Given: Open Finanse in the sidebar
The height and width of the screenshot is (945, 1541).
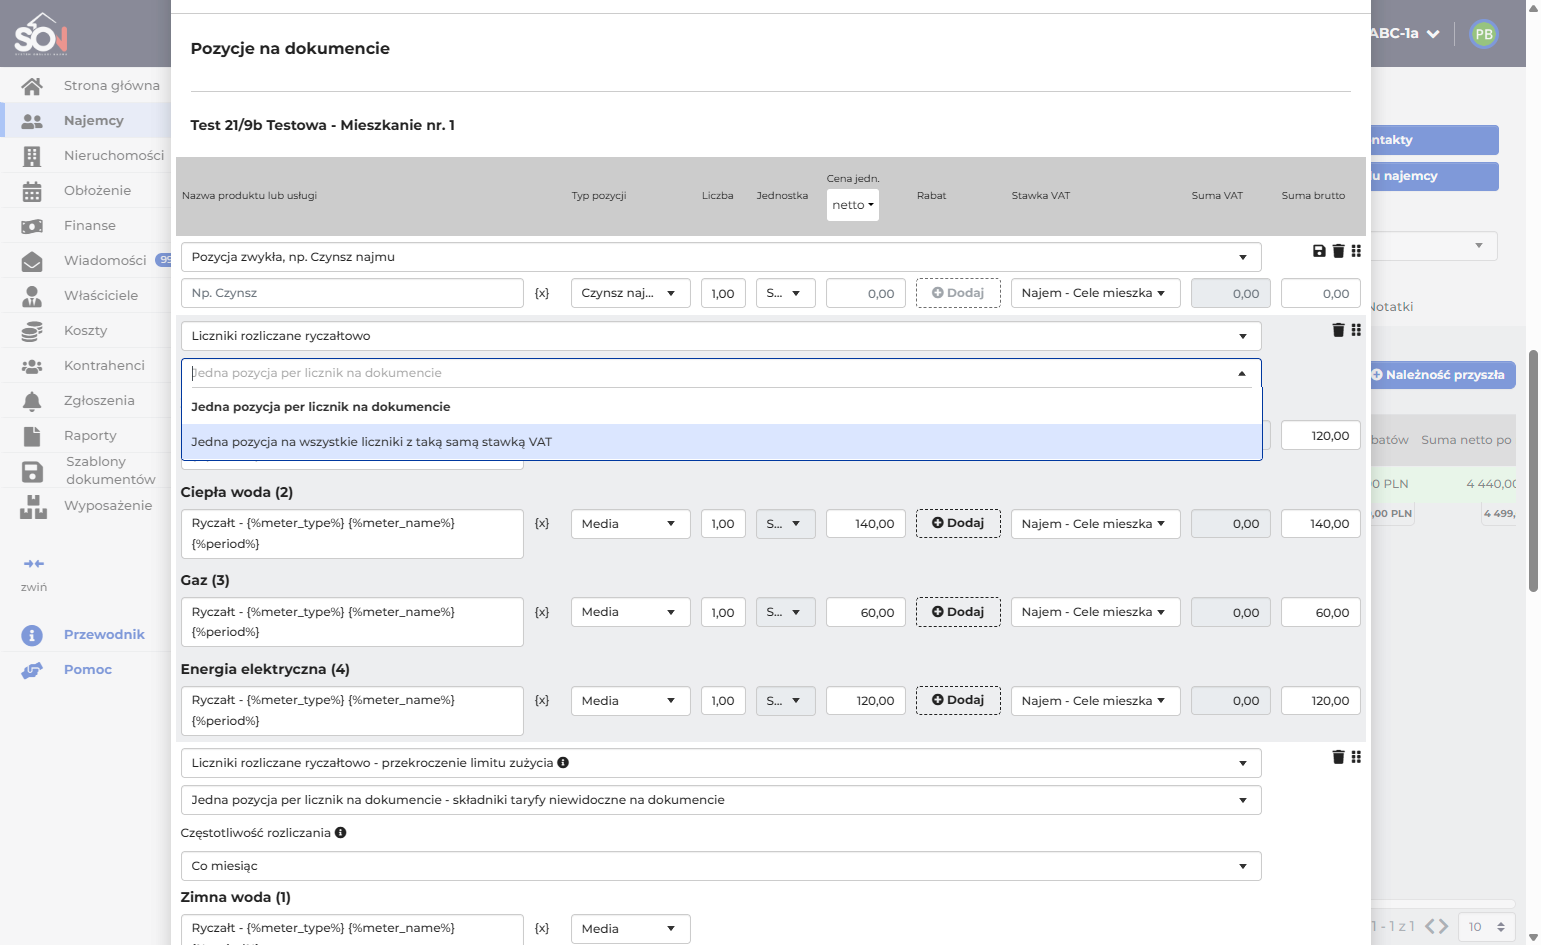Looking at the screenshot, I should pos(89,225).
